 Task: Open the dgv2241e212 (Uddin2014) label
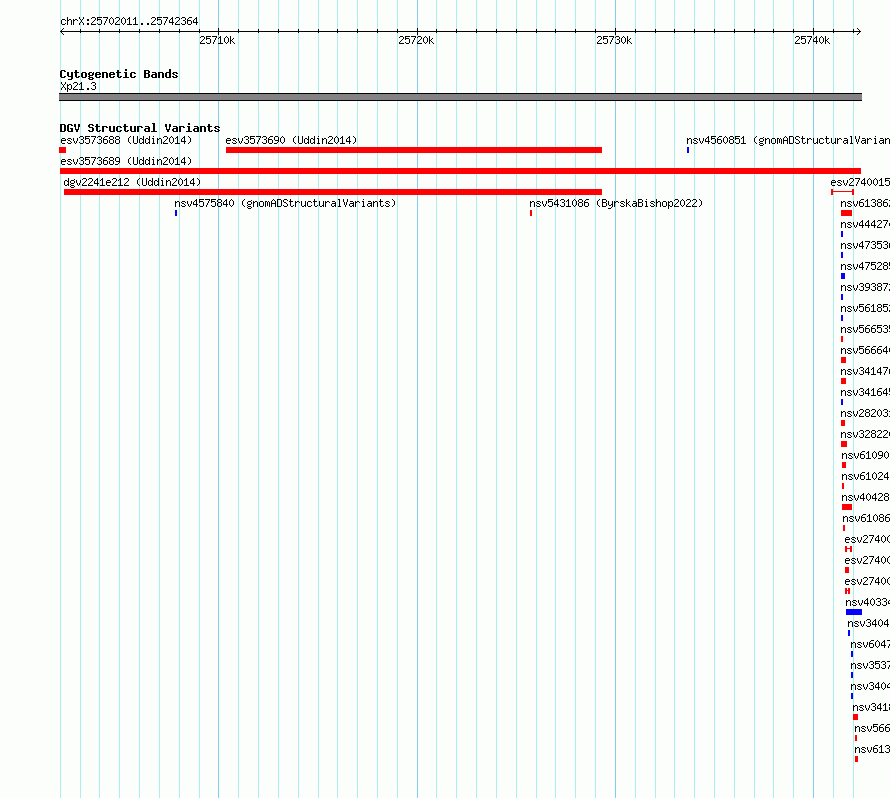point(132,182)
